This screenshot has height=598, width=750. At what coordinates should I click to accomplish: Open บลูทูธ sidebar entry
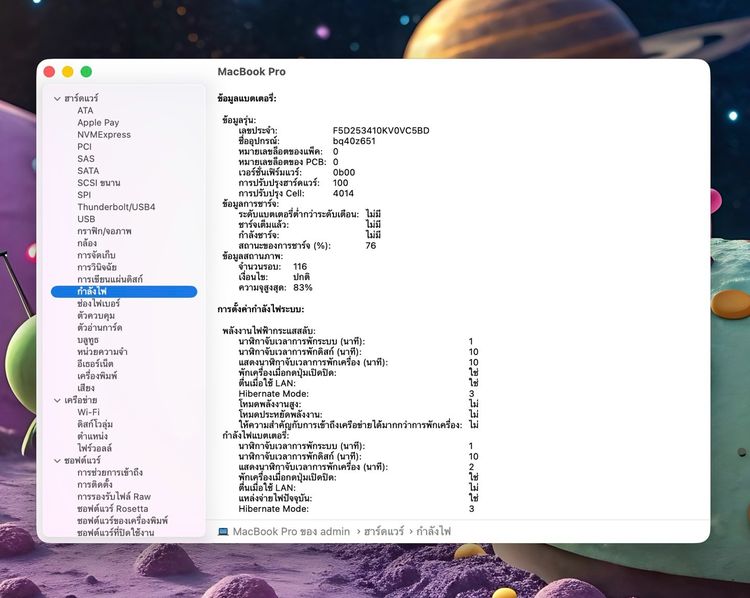tap(88, 340)
